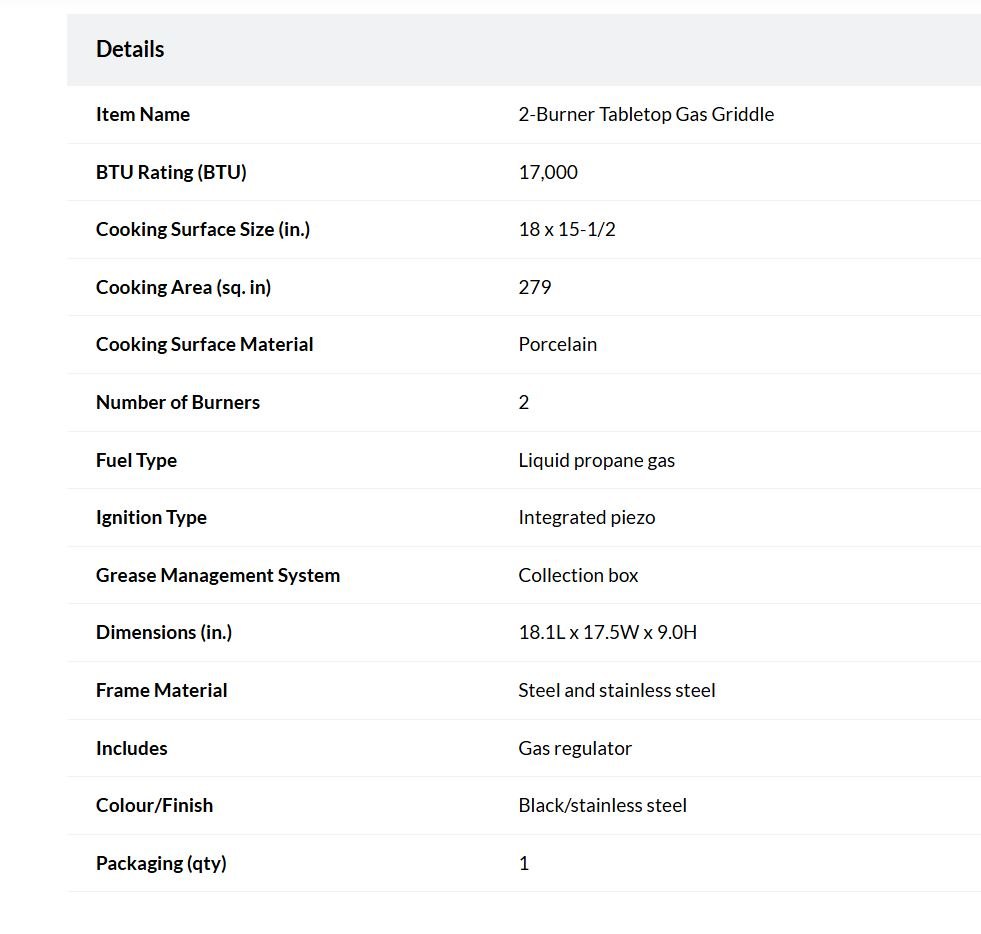Click the Liquid propane gas value
The height and width of the screenshot is (934, 981).
click(x=597, y=460)
